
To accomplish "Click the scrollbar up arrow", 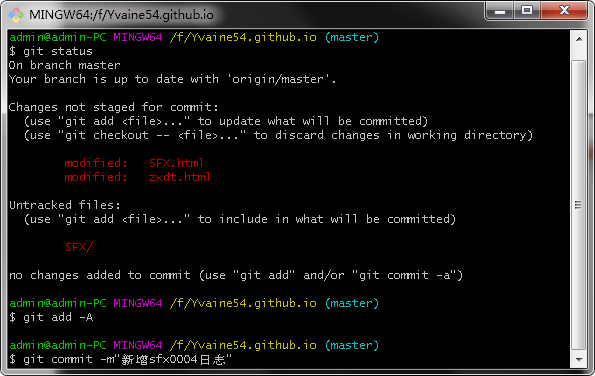I will click(579, 39).
